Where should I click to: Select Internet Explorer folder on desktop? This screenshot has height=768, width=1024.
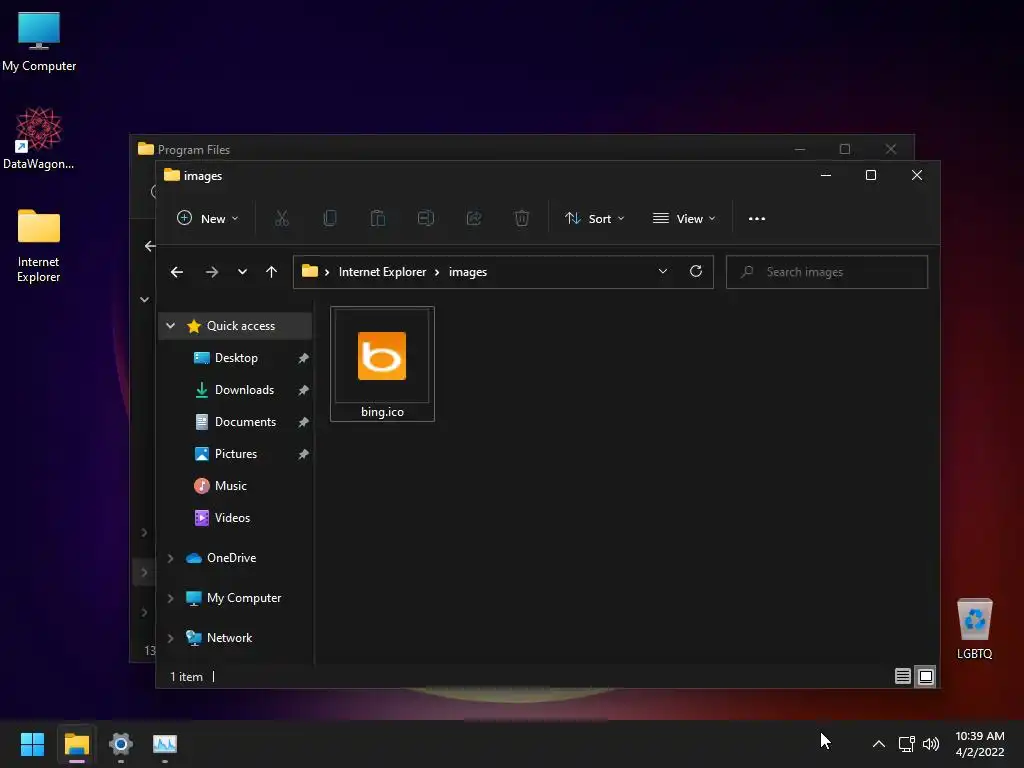click(x=39, y=246)
